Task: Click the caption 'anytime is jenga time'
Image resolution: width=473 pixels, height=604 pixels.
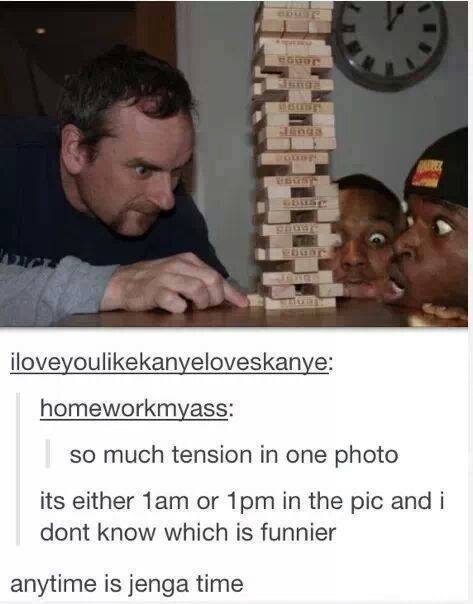Action: (127, 584)
